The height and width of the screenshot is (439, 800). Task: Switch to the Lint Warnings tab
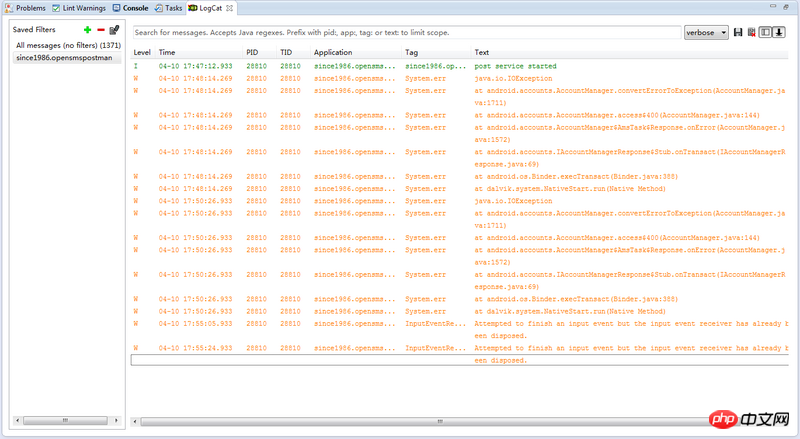[x=79, y=8]
